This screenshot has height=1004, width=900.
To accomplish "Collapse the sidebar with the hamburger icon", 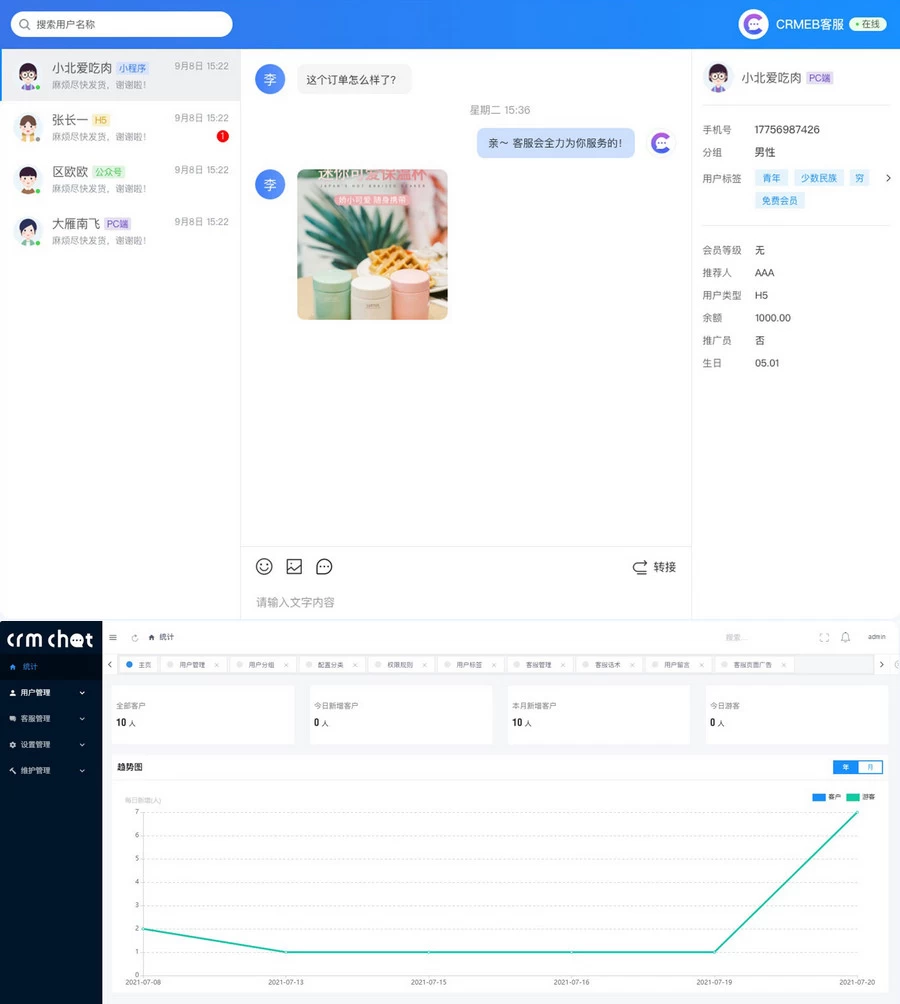I will tap(113, 637).
